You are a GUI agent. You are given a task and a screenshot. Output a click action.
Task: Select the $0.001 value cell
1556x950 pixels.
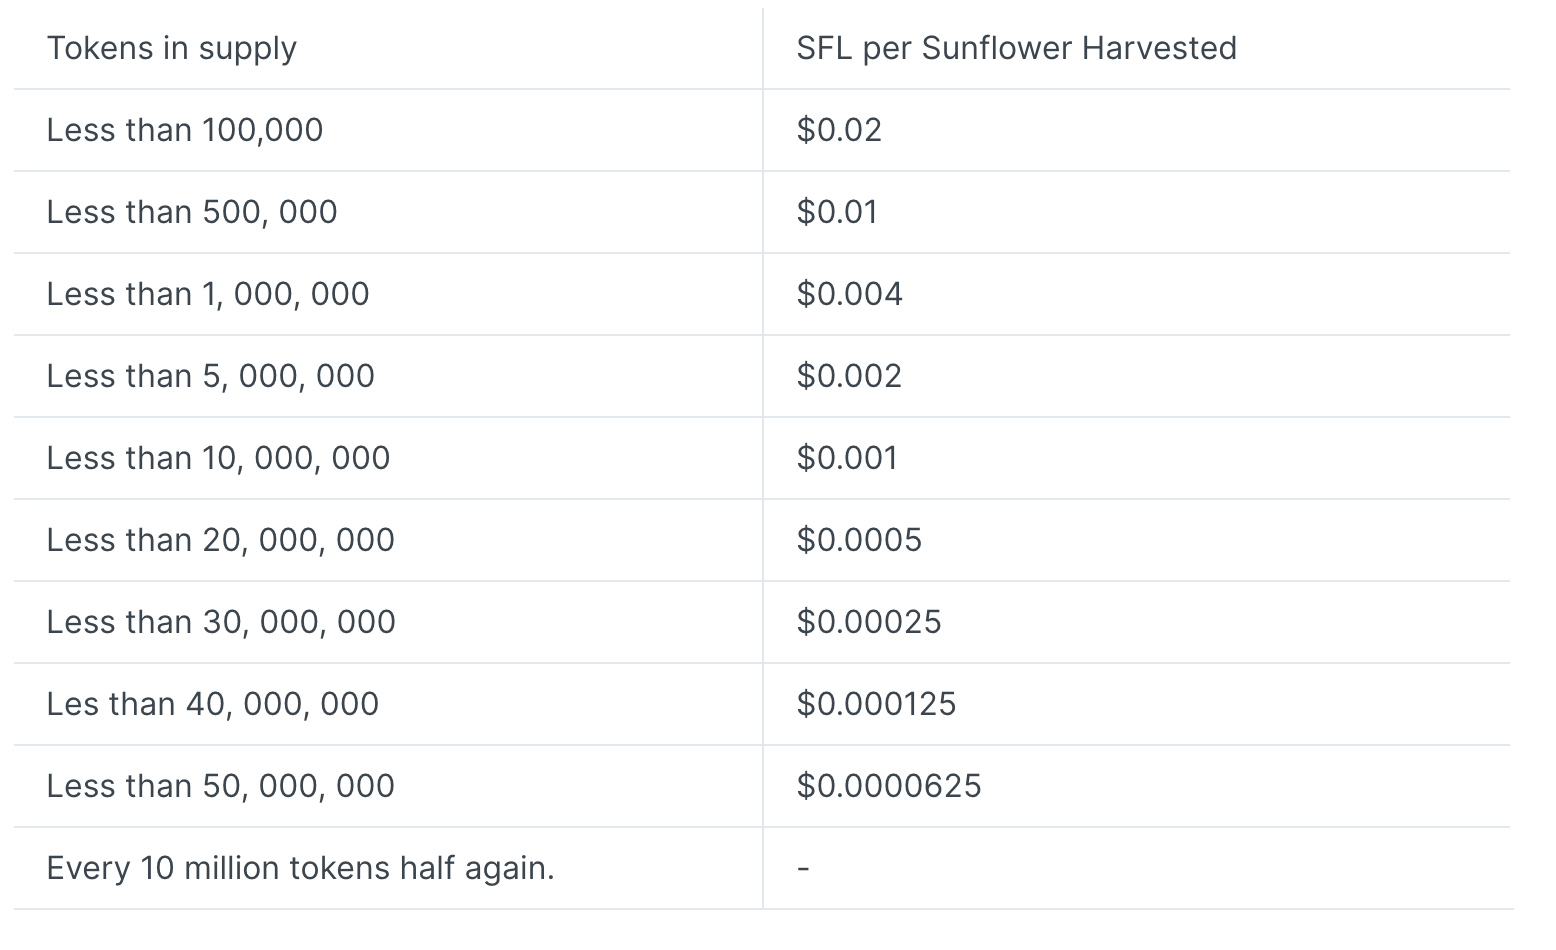click(847, 458)
